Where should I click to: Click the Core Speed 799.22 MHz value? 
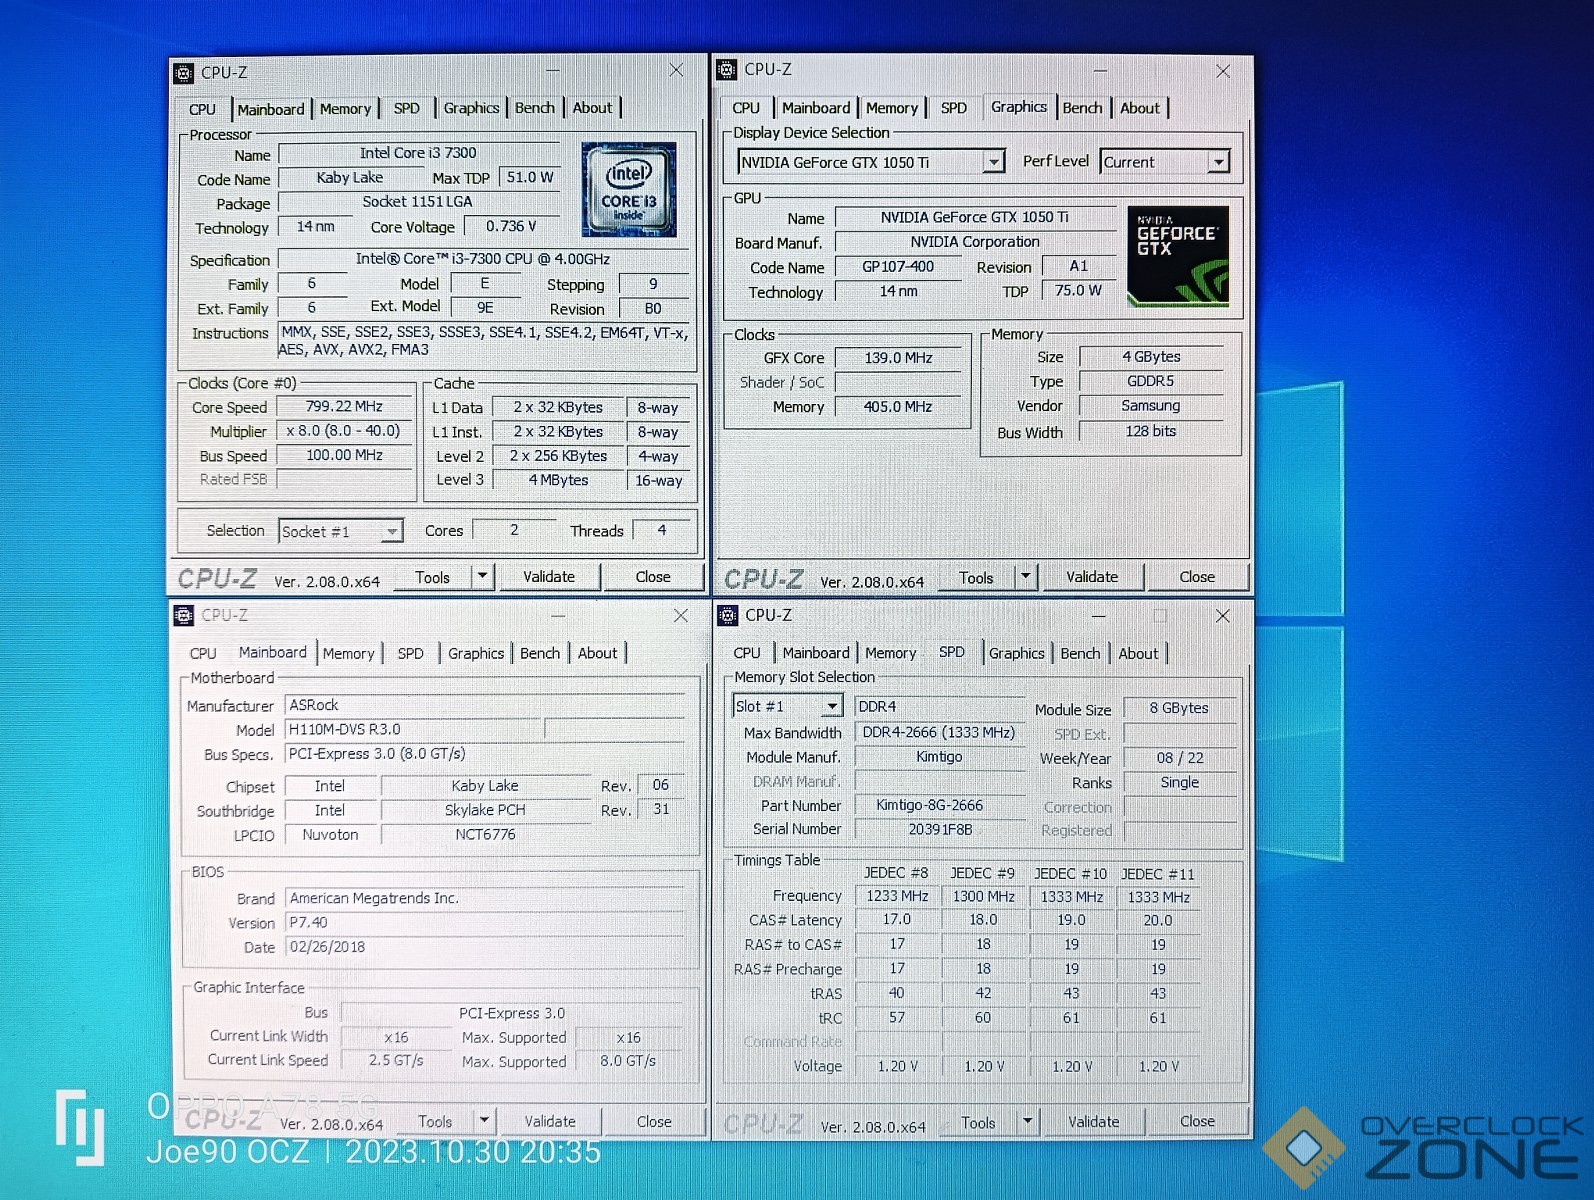coord(344,406)
